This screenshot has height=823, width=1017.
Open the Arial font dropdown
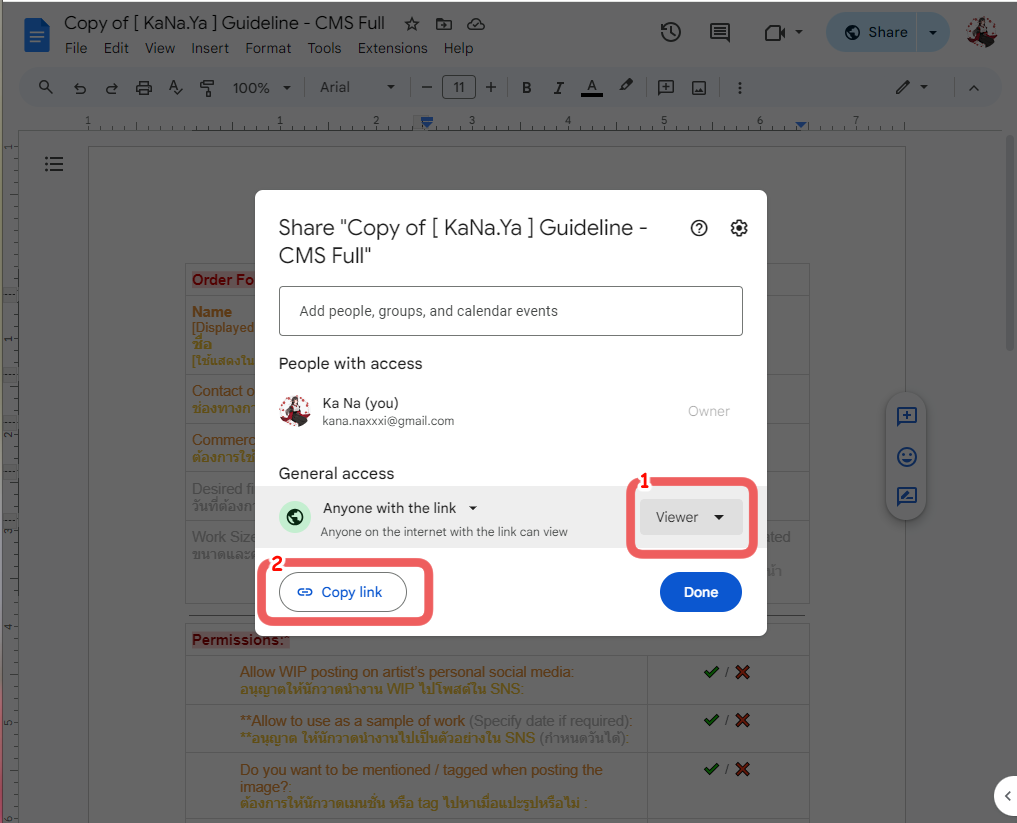click(x=357, y=88)
